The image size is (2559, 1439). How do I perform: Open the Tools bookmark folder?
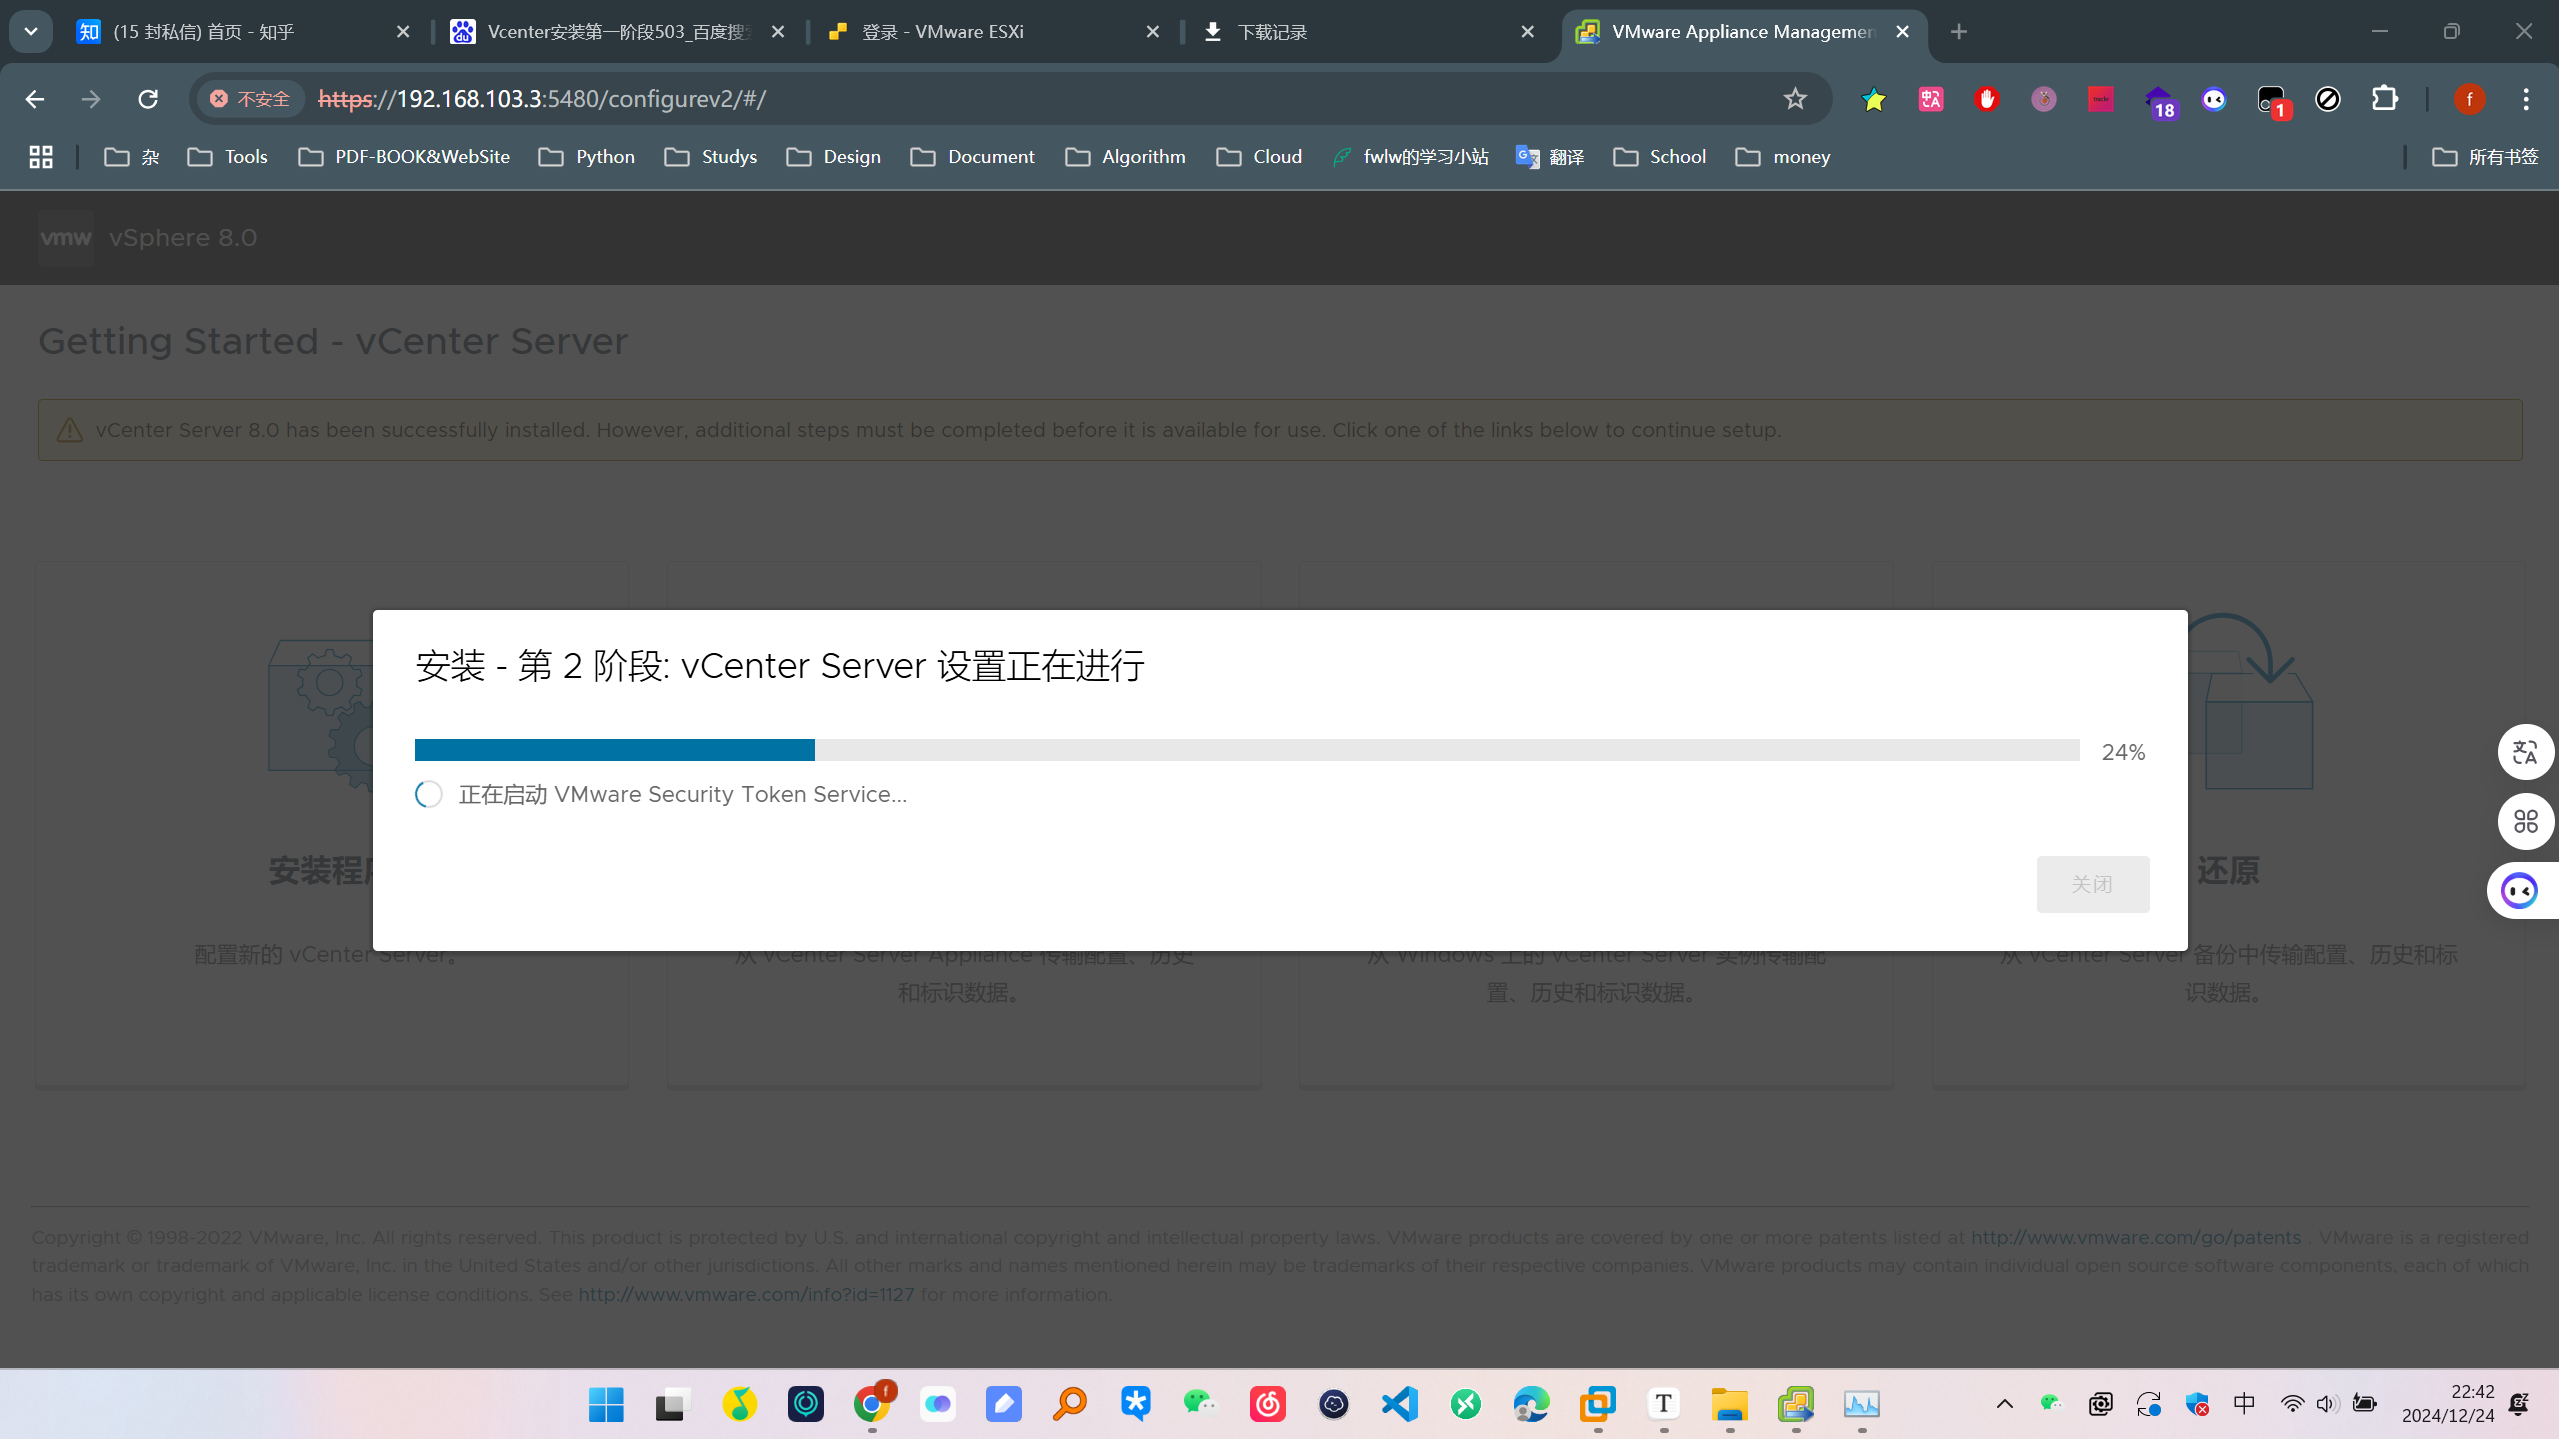point(228,157)
